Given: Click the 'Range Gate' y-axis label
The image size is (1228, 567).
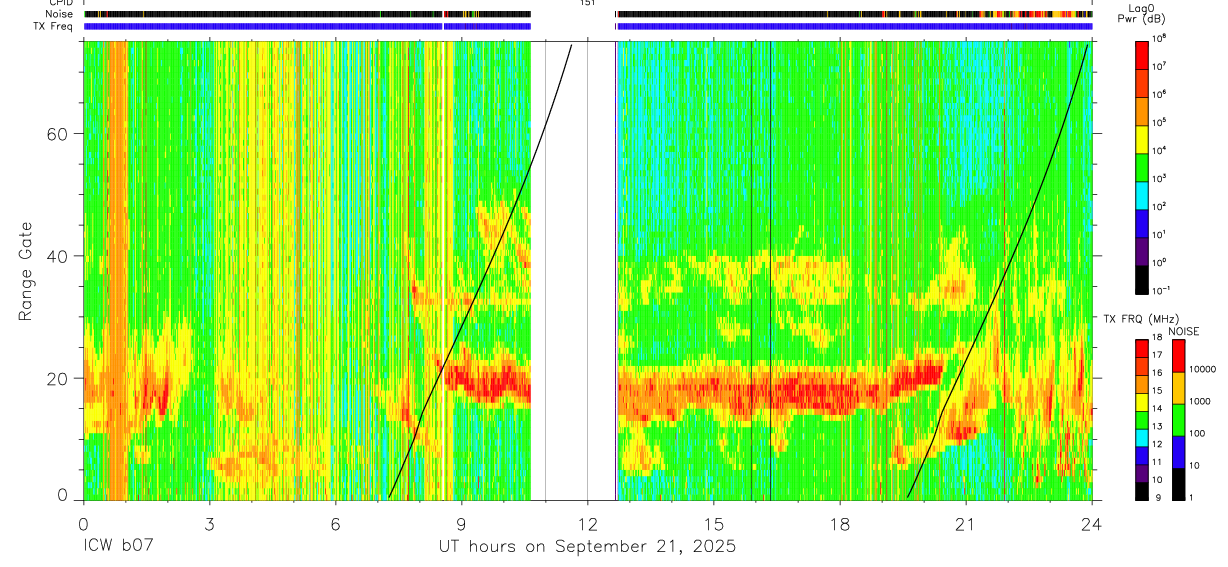Looking at the screenshot, I should 27,271.
